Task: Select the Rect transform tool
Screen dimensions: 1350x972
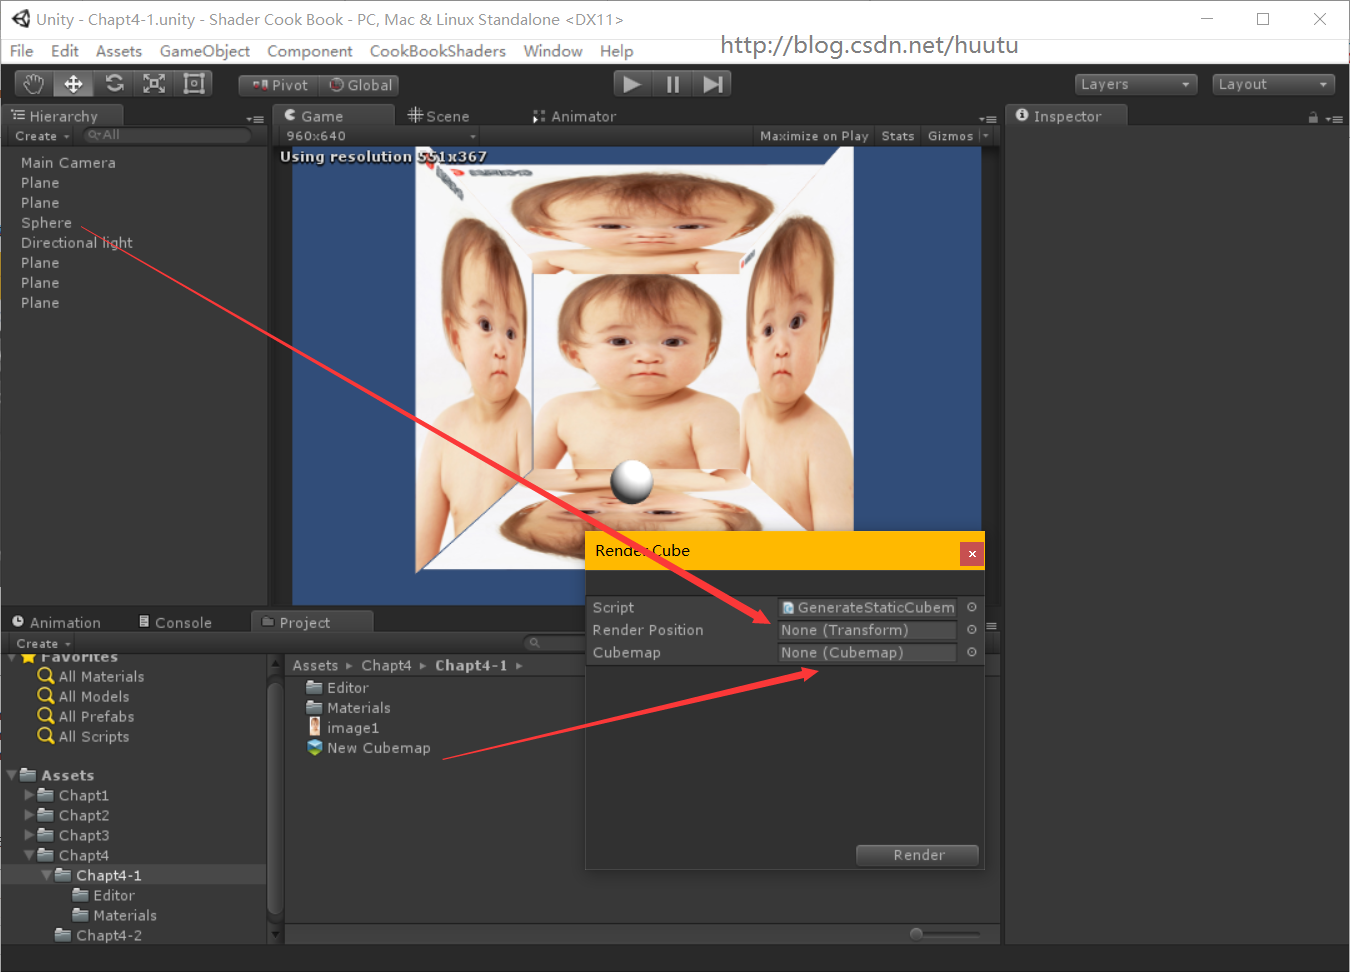Action: (x=194, y=84)
